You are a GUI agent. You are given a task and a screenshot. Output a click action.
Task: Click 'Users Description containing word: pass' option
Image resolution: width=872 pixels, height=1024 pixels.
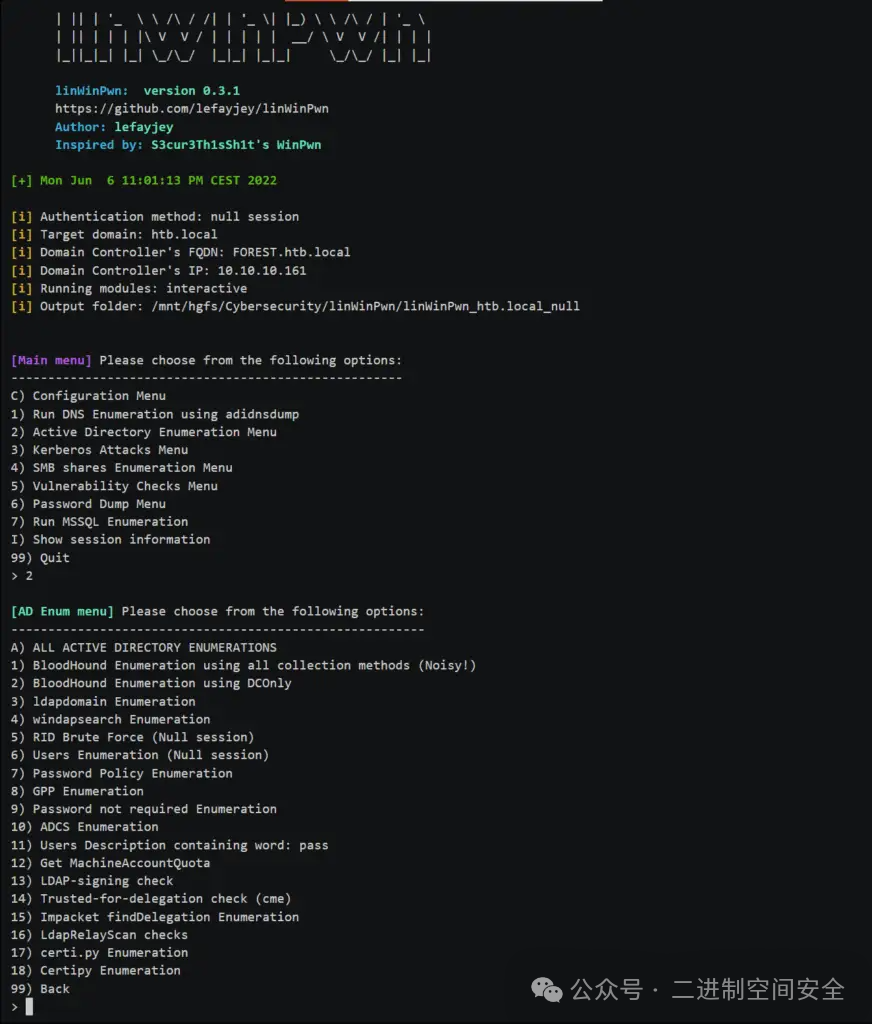[x=170, y=845]
